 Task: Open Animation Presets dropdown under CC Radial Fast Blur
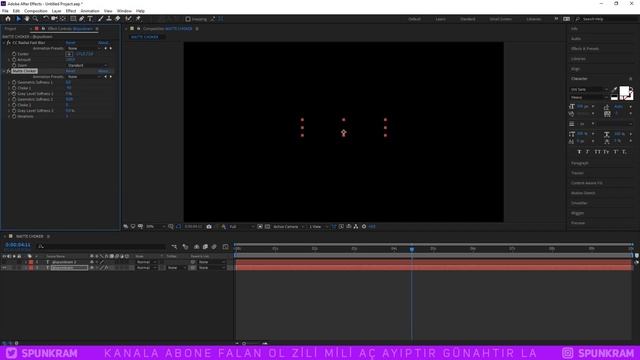84,48
